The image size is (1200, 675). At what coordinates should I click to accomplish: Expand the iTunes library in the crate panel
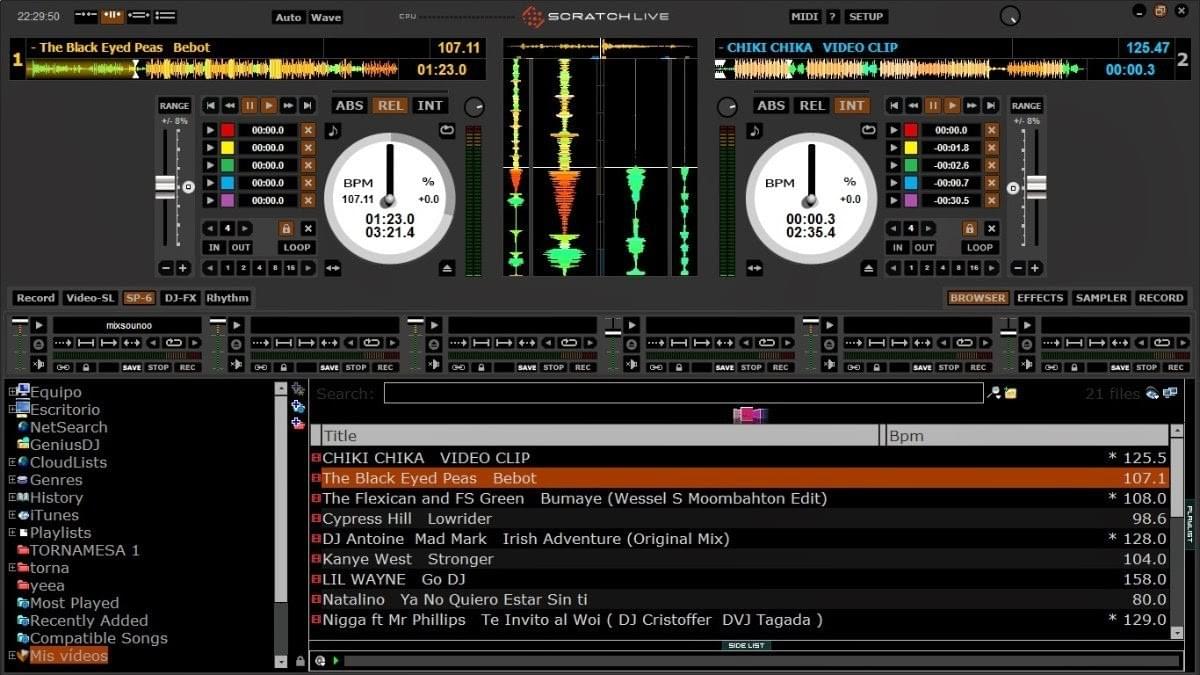pos(10,514)
